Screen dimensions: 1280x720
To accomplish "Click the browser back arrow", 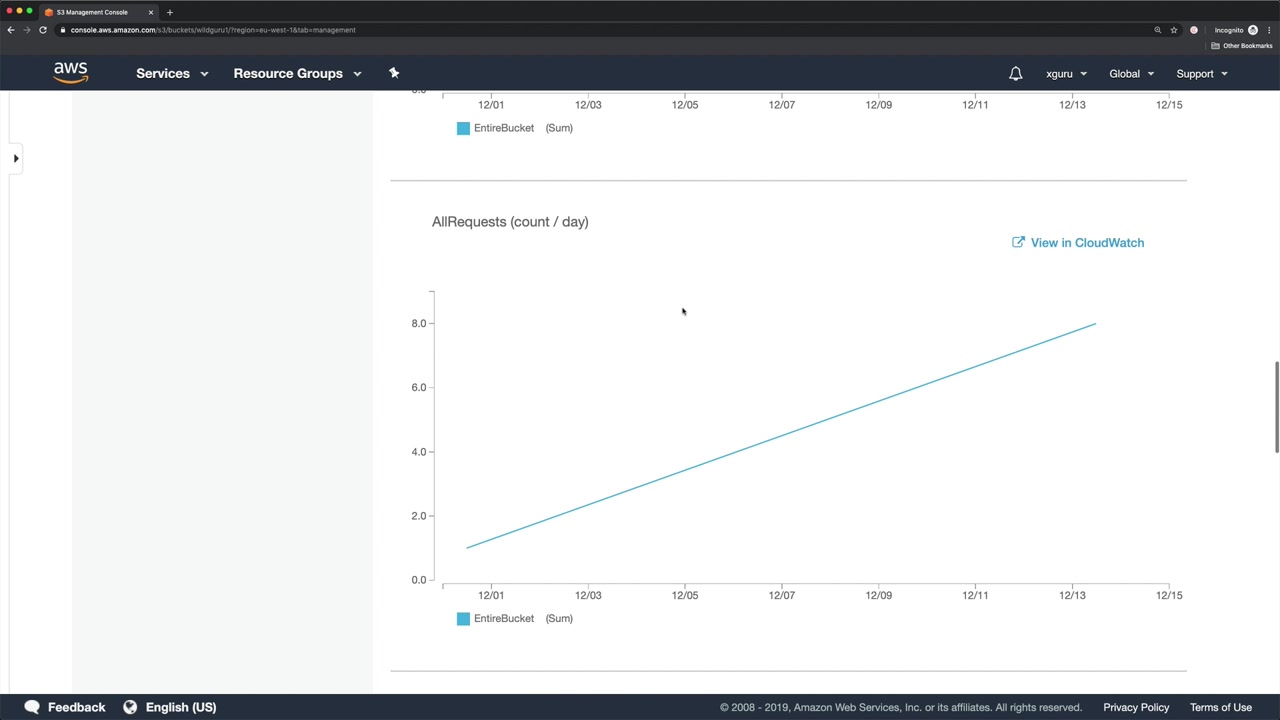I will [11, 30].
